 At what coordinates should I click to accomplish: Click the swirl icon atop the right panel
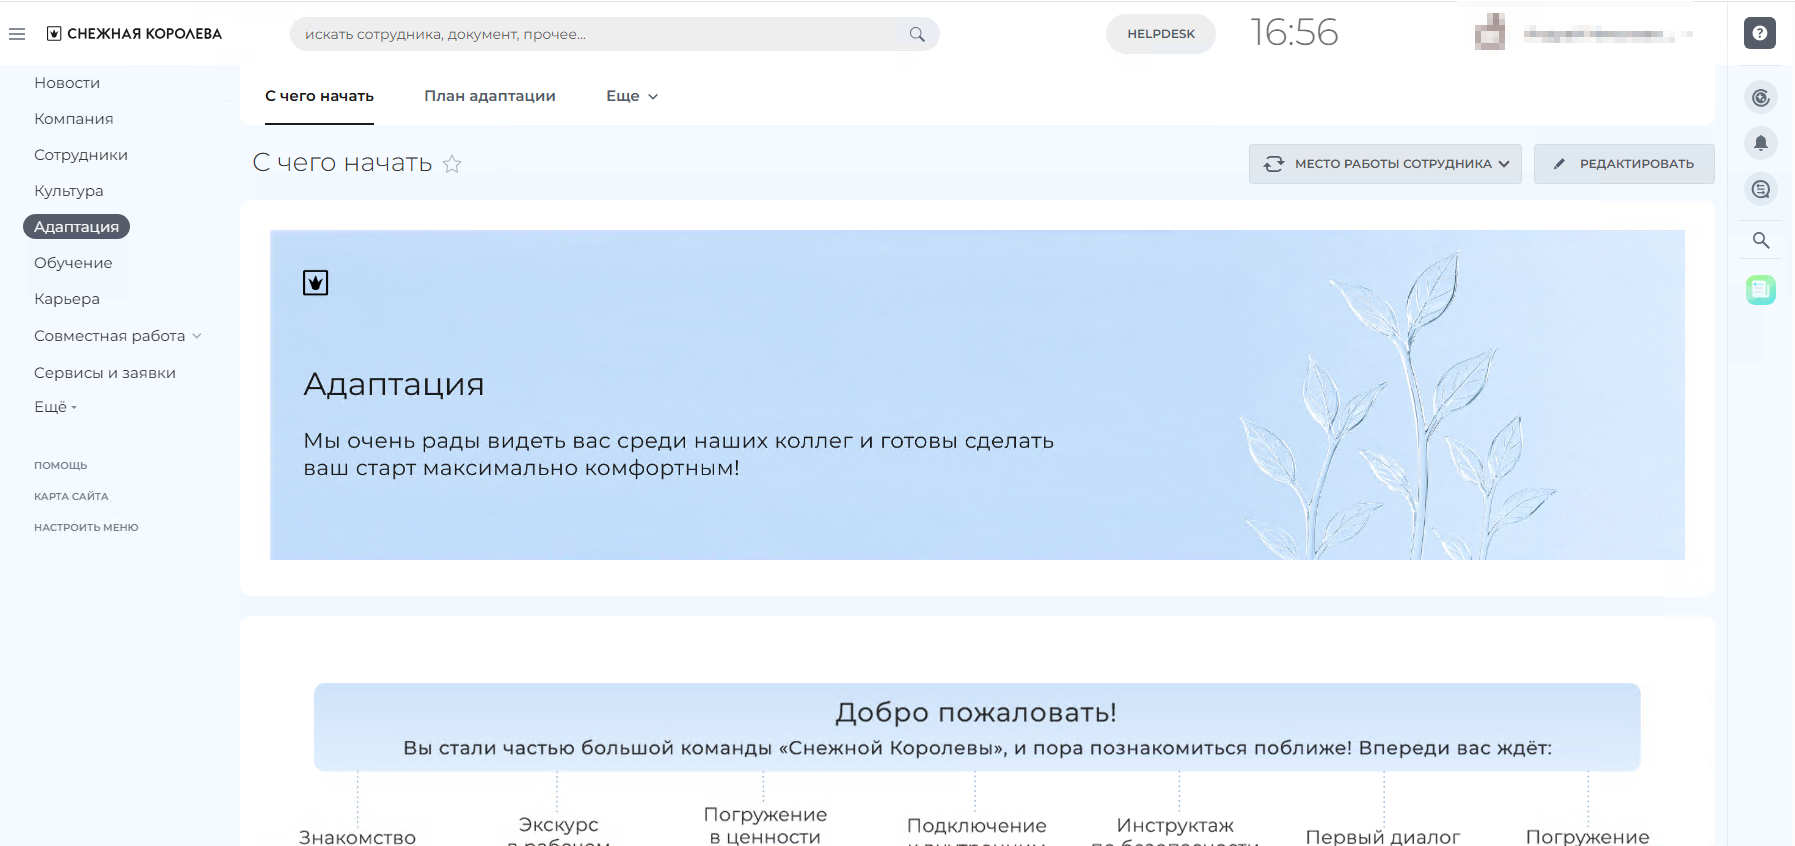point(1761,97)
